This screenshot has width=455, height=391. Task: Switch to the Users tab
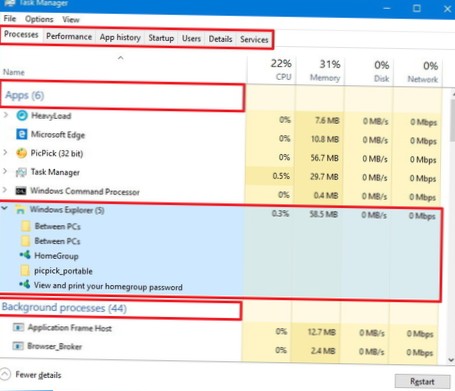(191, 39)
